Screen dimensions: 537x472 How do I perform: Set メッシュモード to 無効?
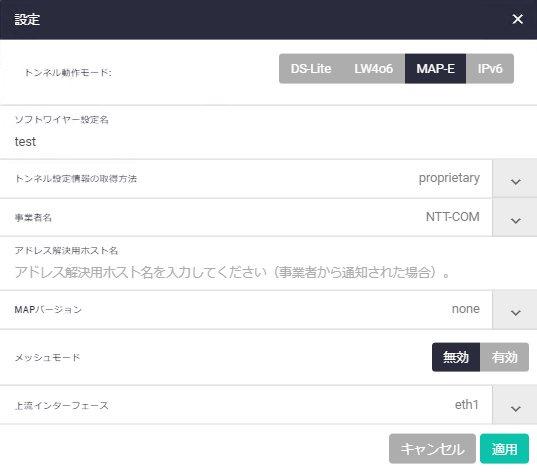coord(456,357)
